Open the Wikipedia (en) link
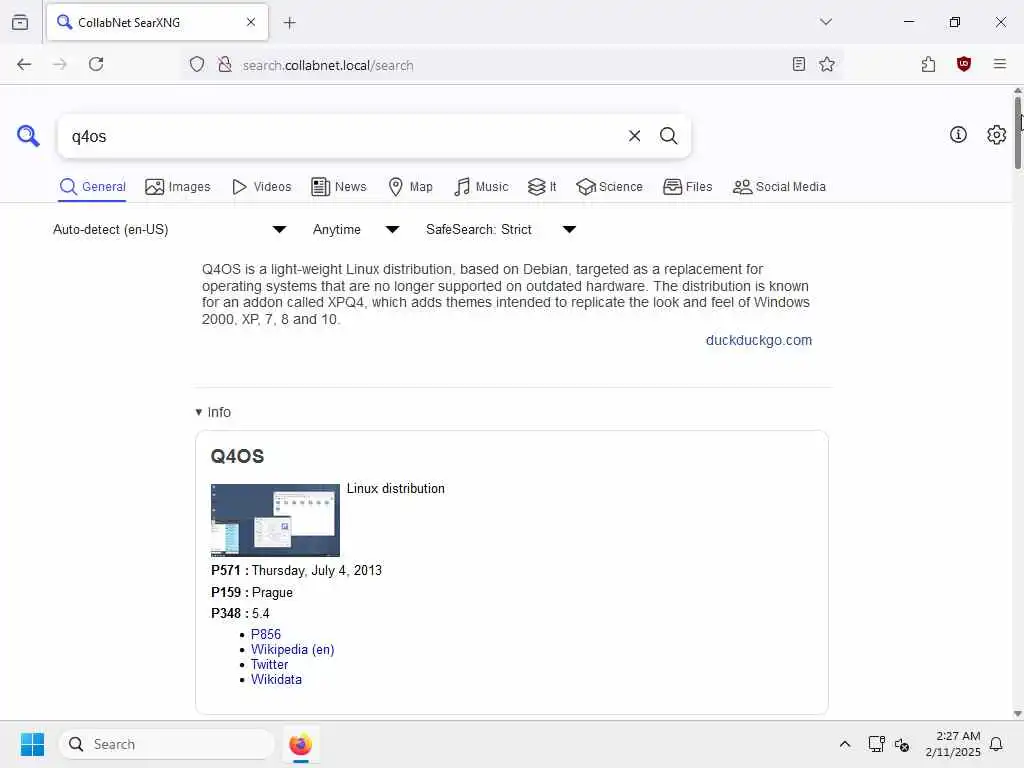 tap(293, 649)
